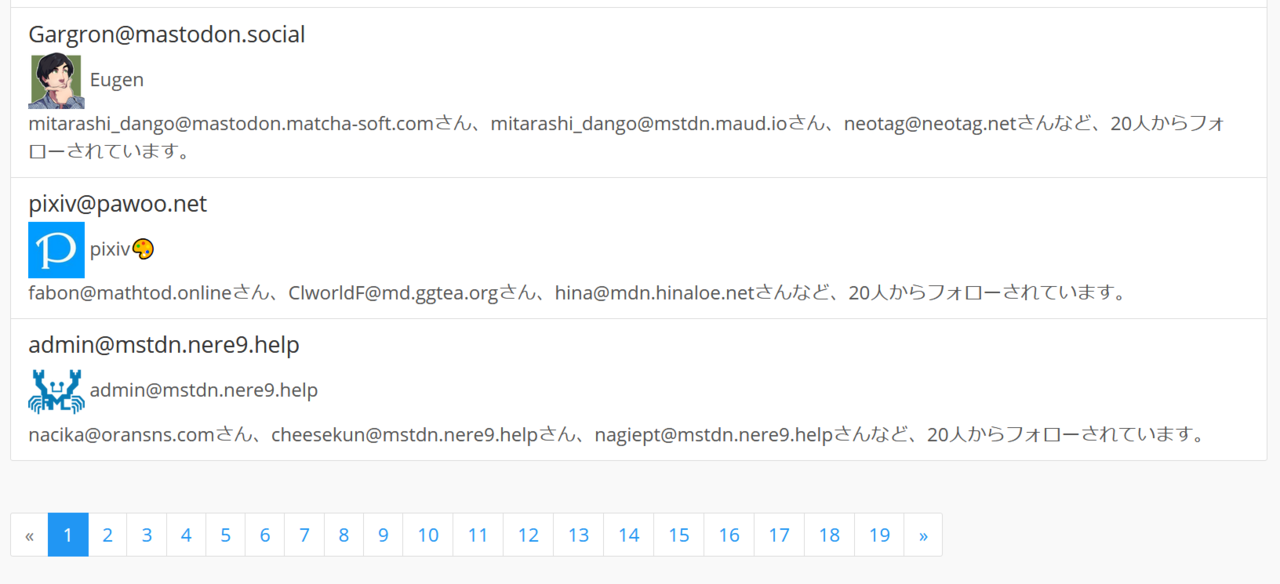The height and width of the screenshot is (584, 1280).
Task: Select page 1 in pagination
Action: (68, 535)
